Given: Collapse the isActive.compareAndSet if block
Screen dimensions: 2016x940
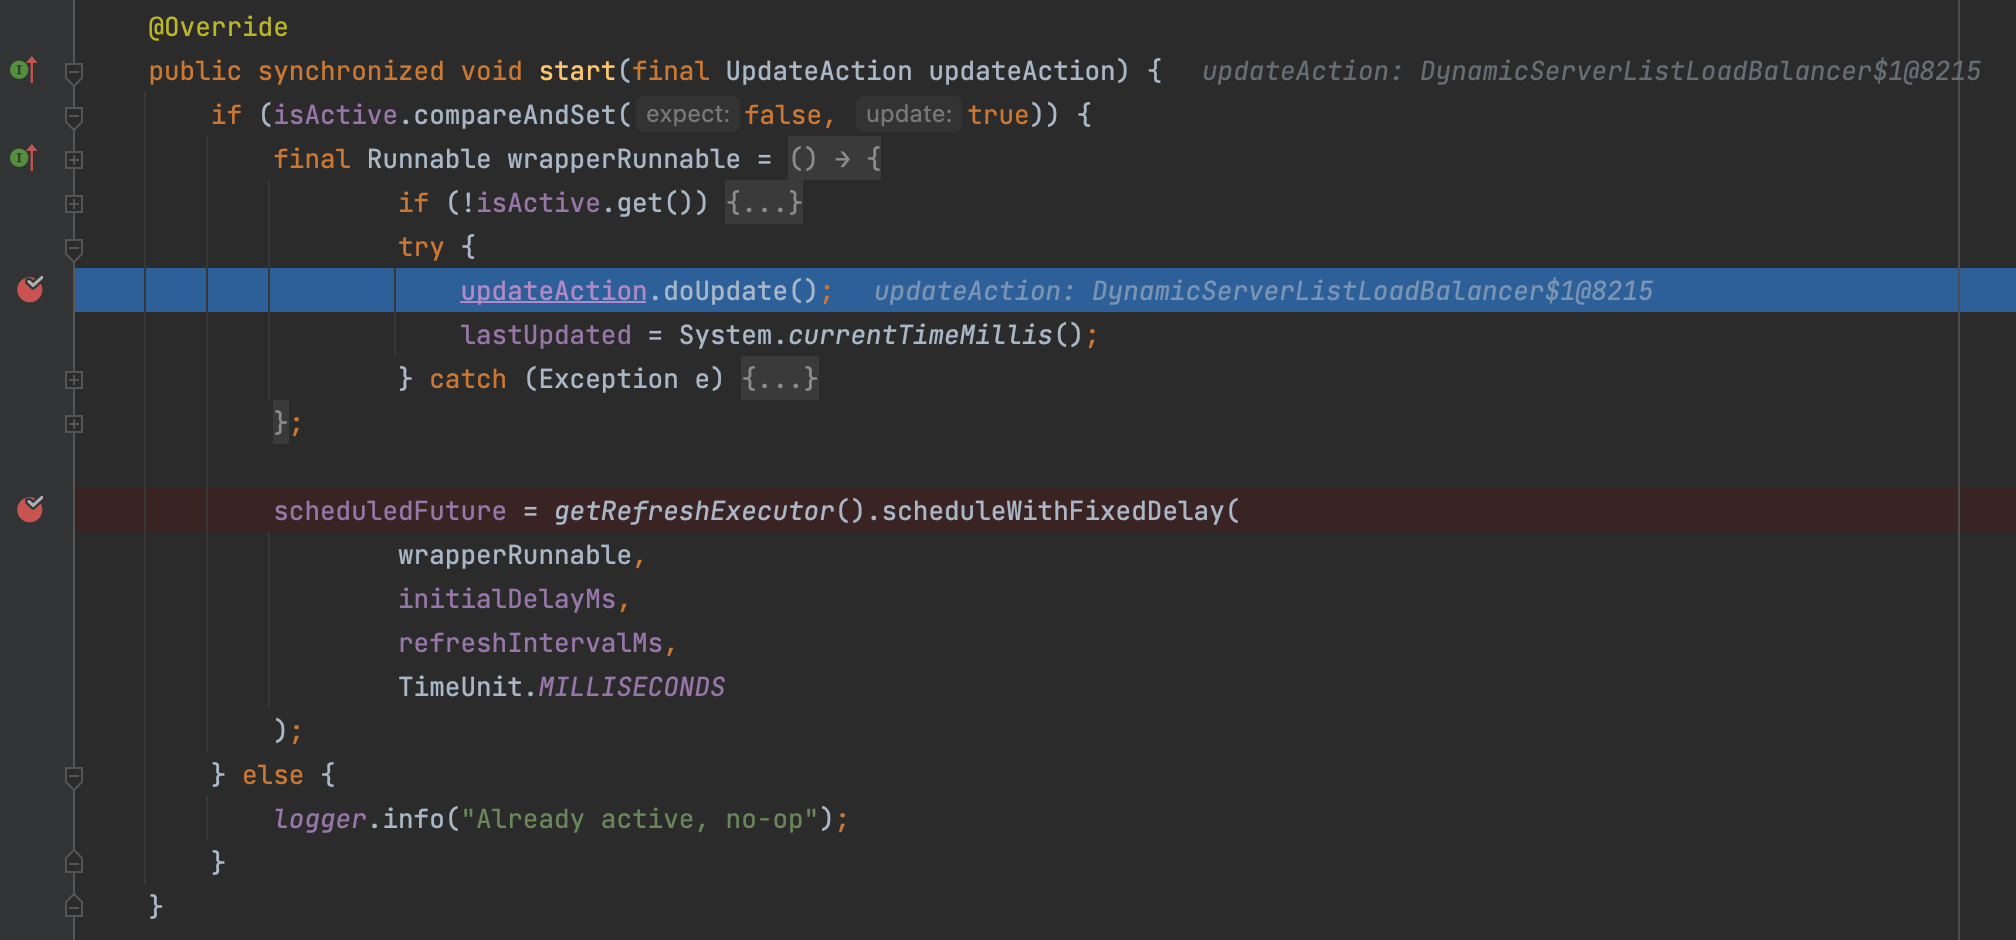Looking at the screenshot, I should (73, 116).
